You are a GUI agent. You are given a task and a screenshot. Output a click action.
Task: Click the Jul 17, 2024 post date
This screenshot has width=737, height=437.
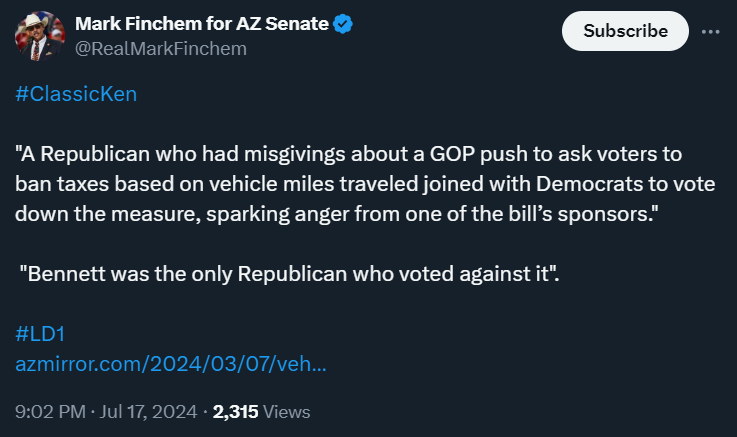149,412
